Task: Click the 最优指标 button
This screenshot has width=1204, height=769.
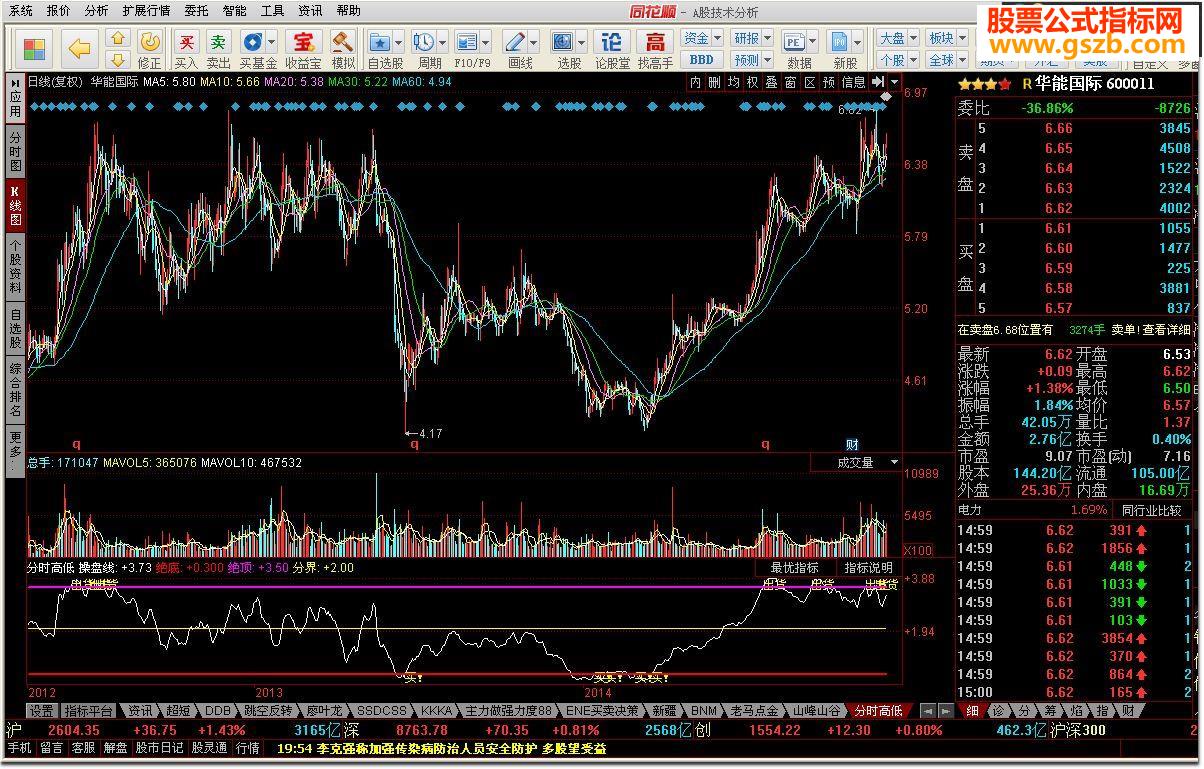Action: coord(794,568)
